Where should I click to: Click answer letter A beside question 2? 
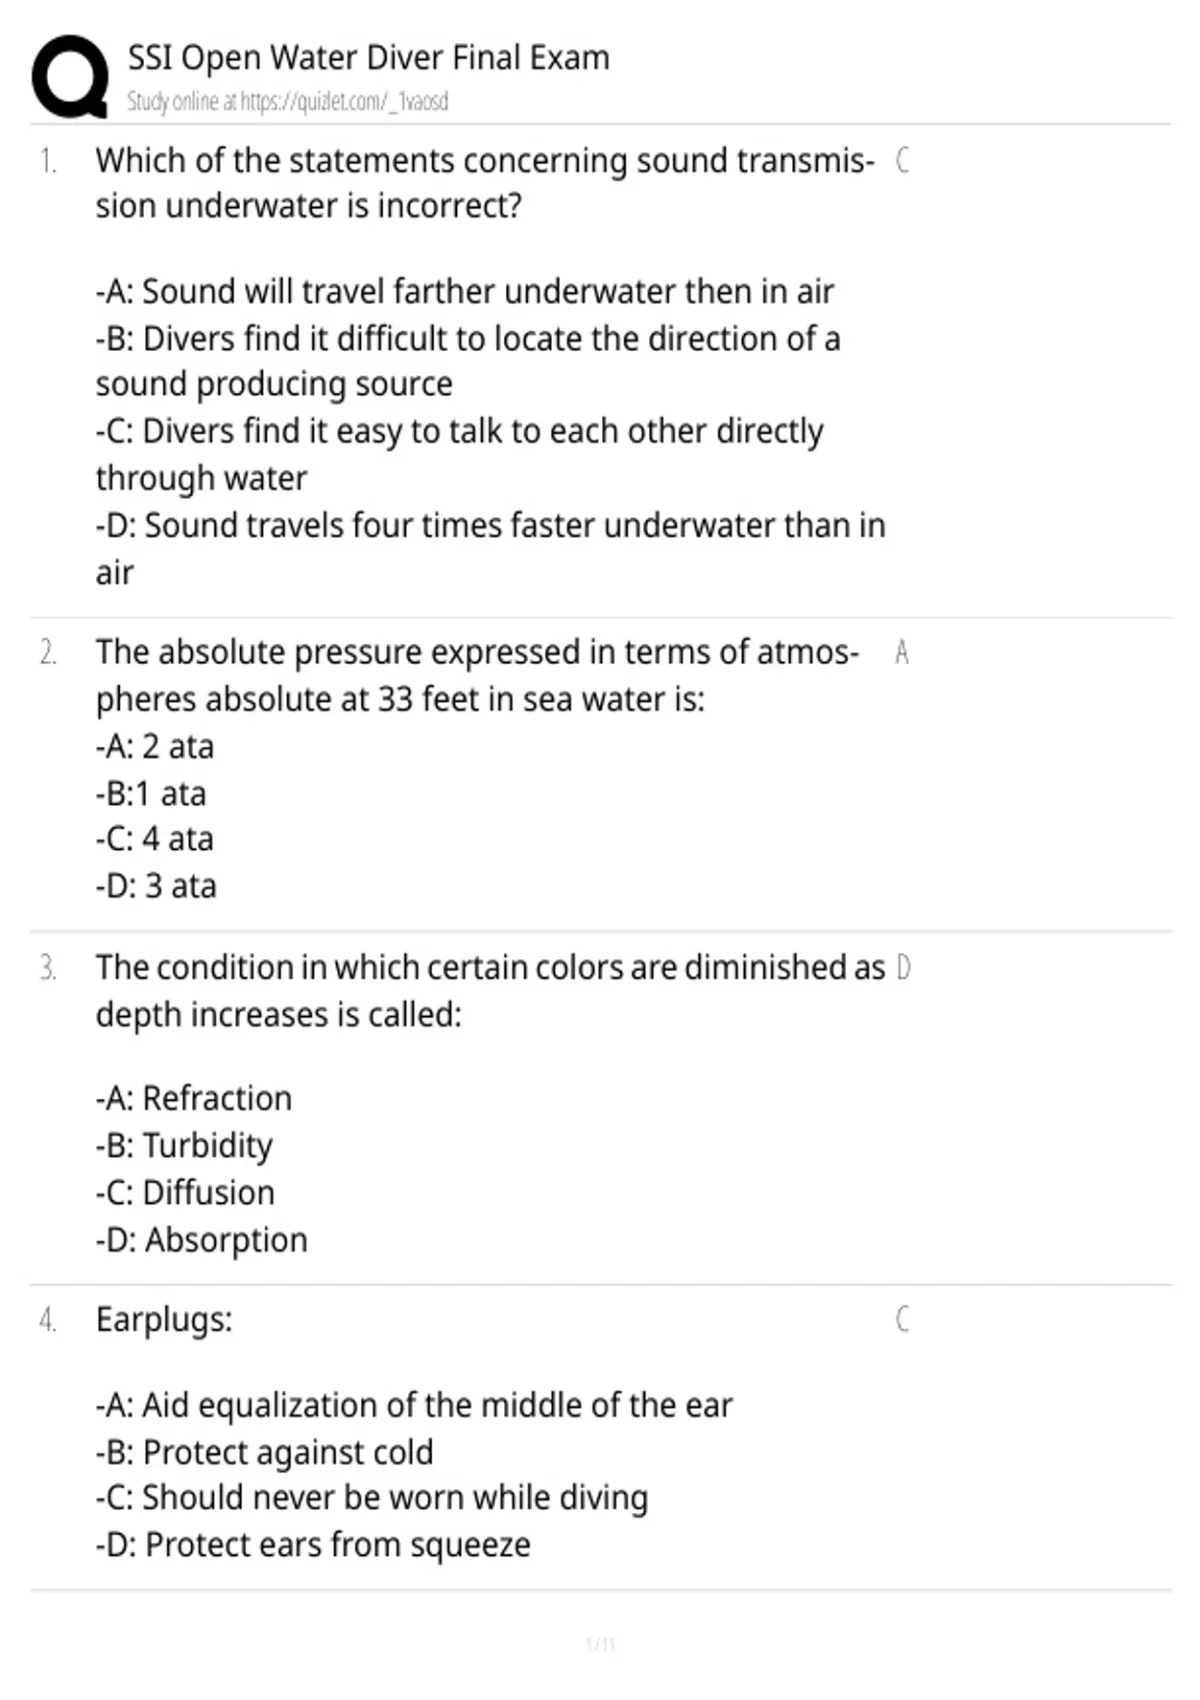(902, 652)
